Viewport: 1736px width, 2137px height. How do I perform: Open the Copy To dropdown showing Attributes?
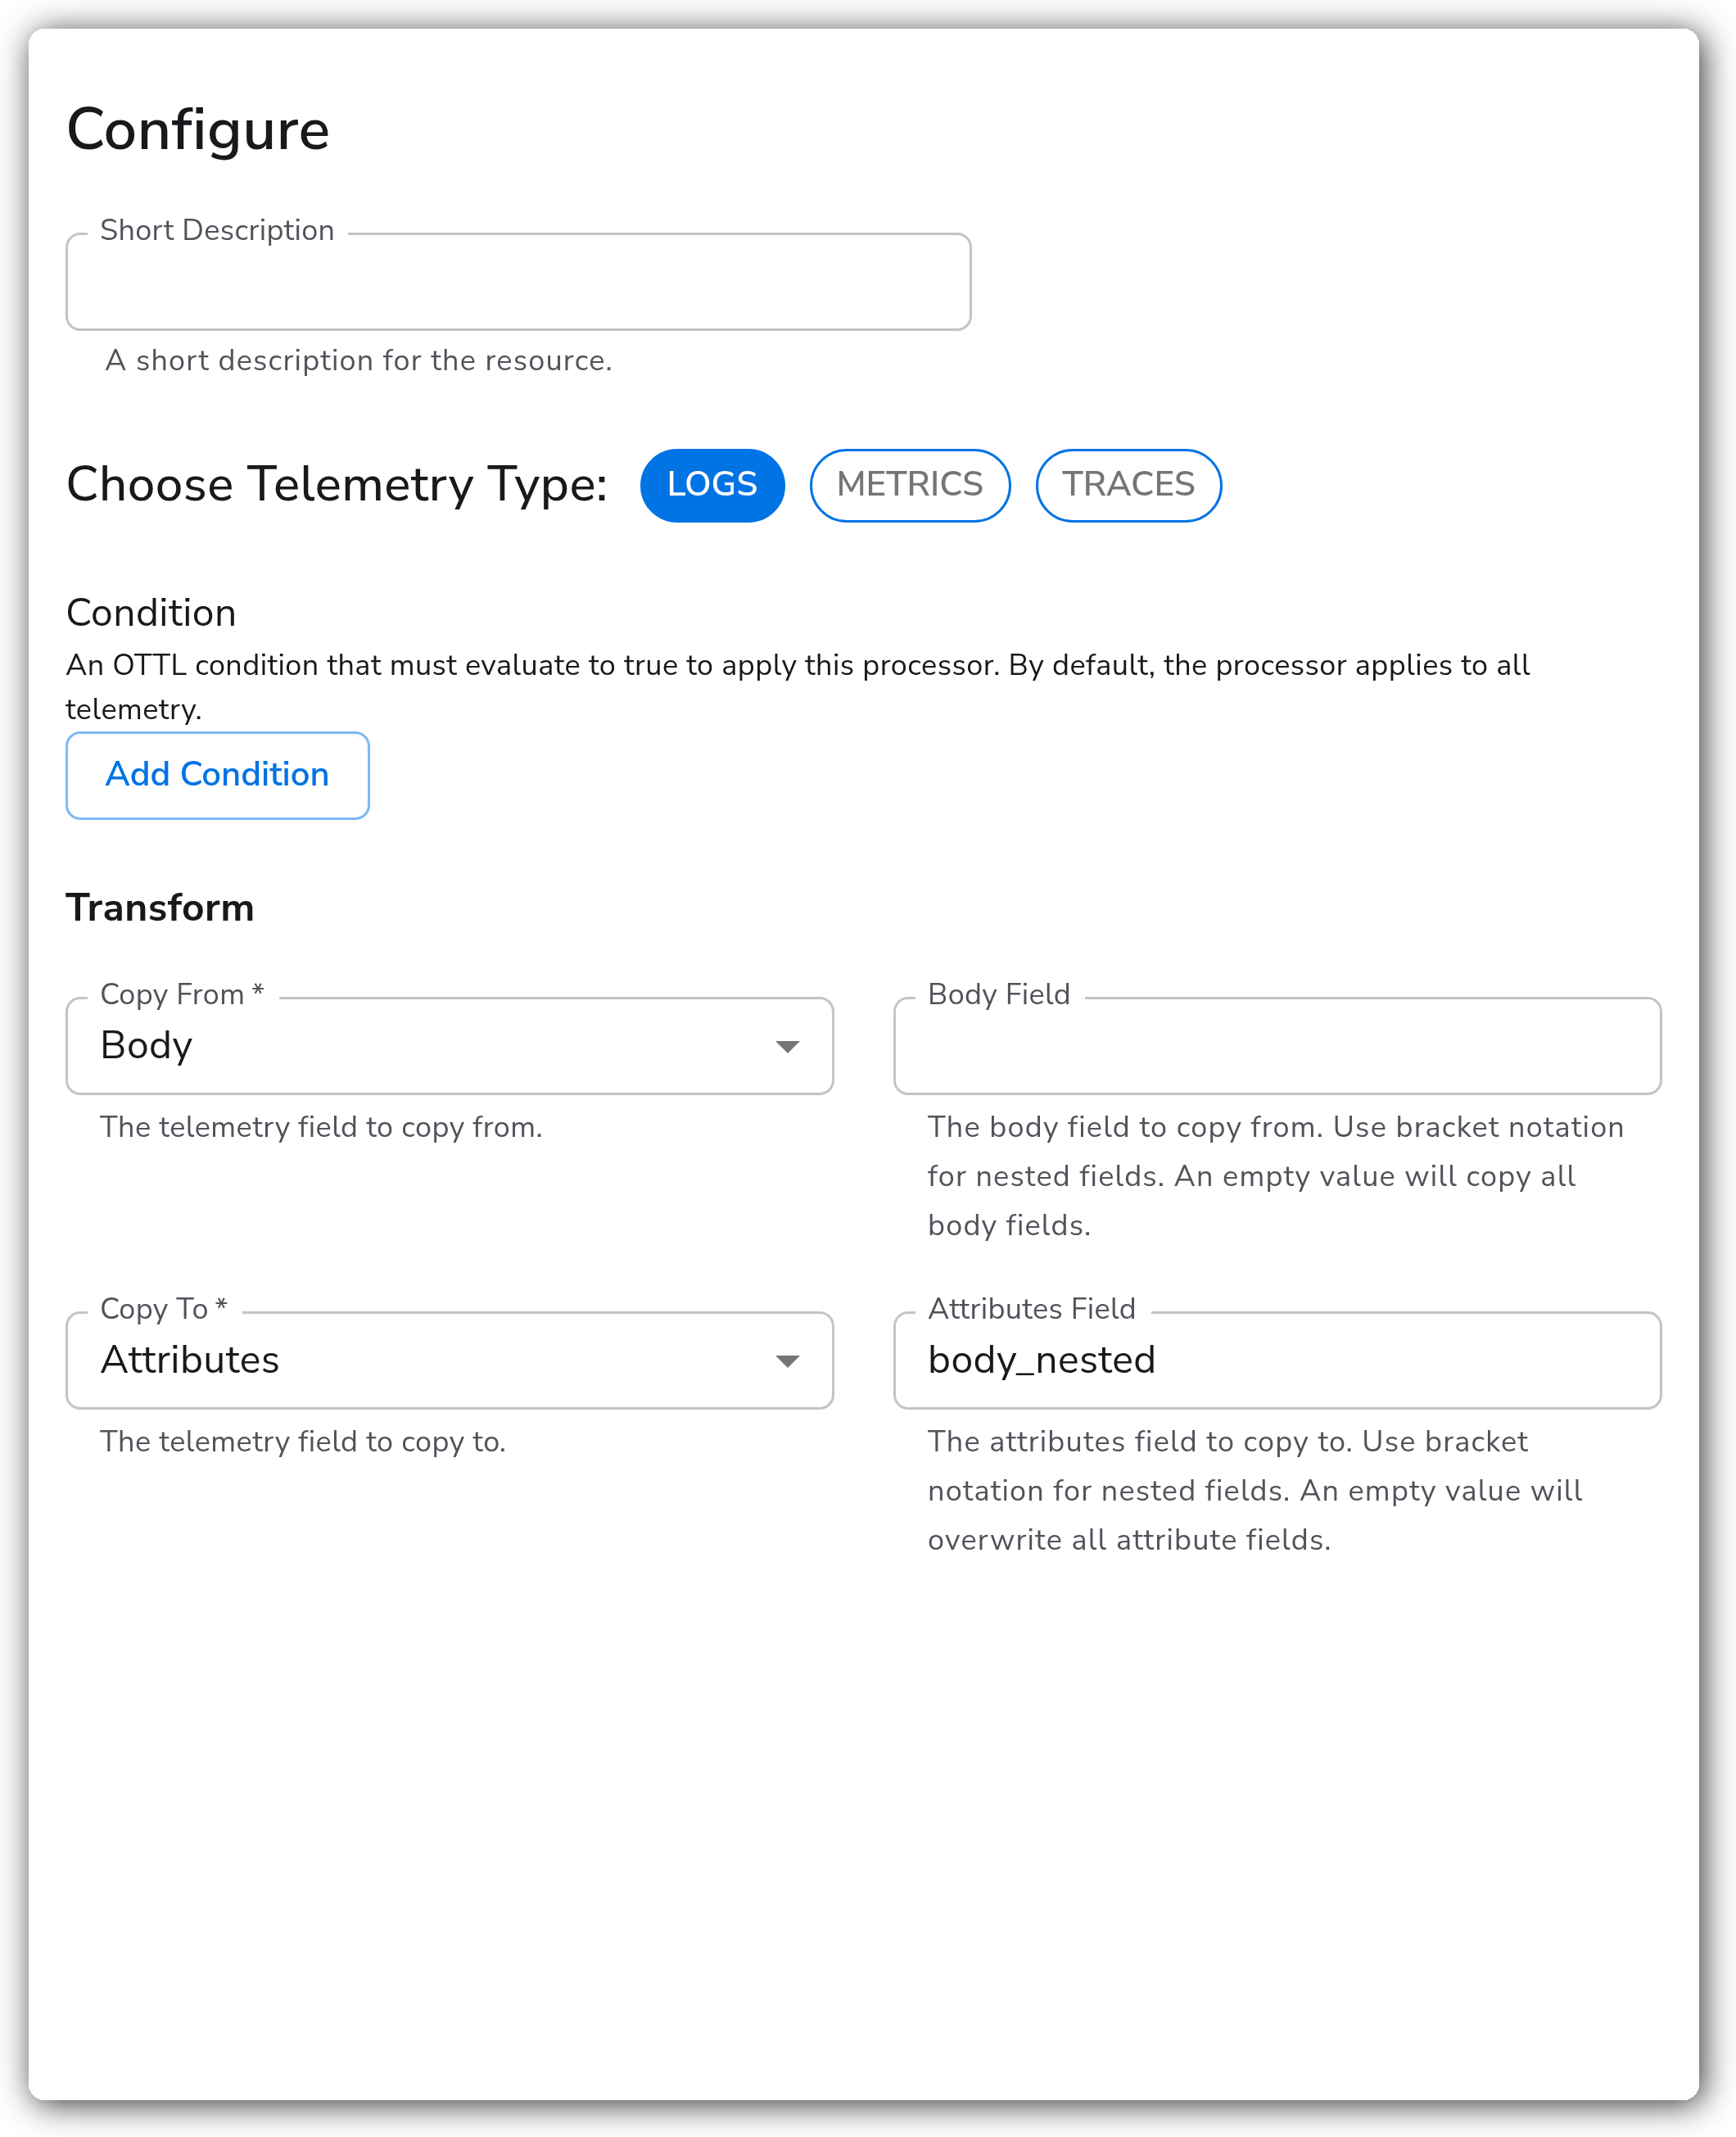[449, 1360]
